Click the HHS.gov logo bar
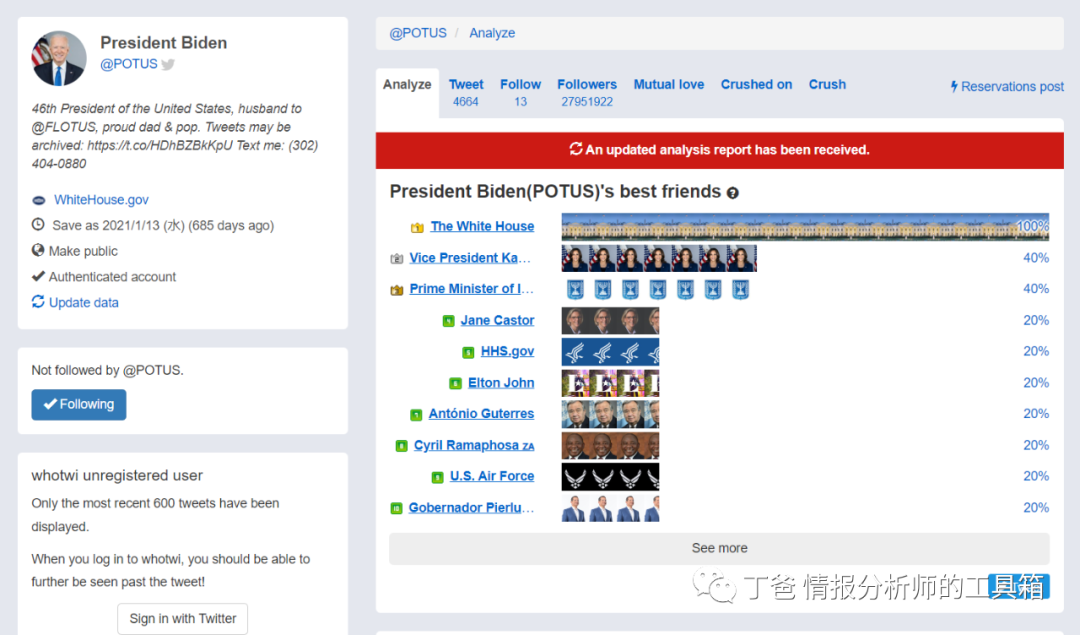The image size is (1080, 635). [610, 352]
